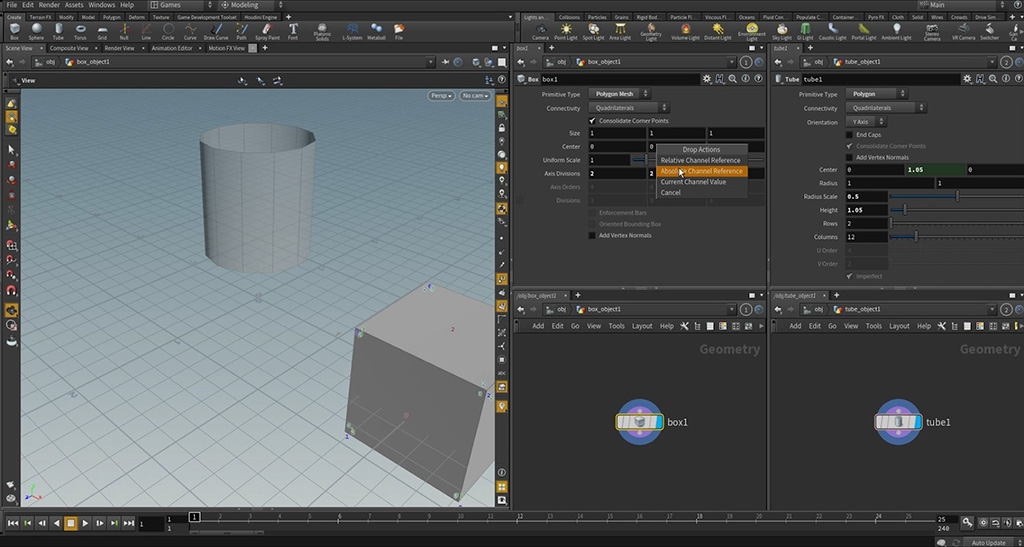Open the gear menu for box1 parameters
1024x547 pixels.
coord(706,78)
